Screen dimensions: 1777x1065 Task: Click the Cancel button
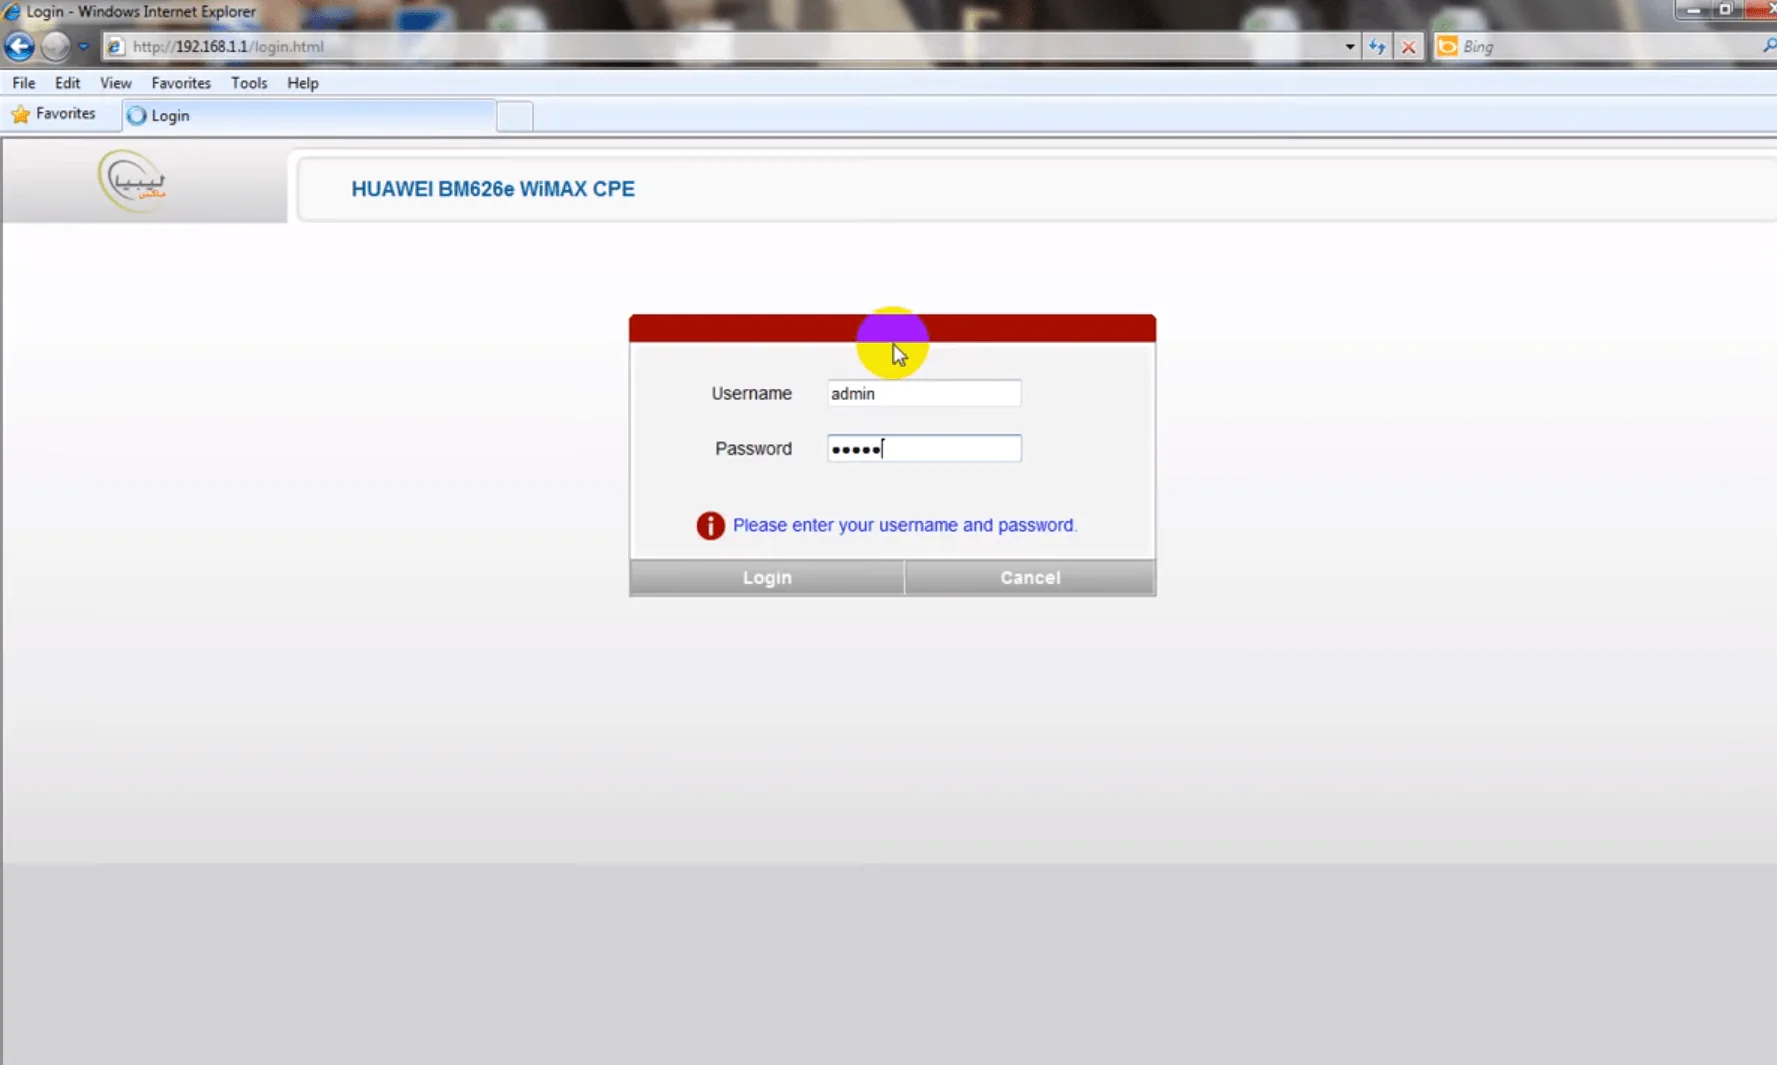(1030, 577)
